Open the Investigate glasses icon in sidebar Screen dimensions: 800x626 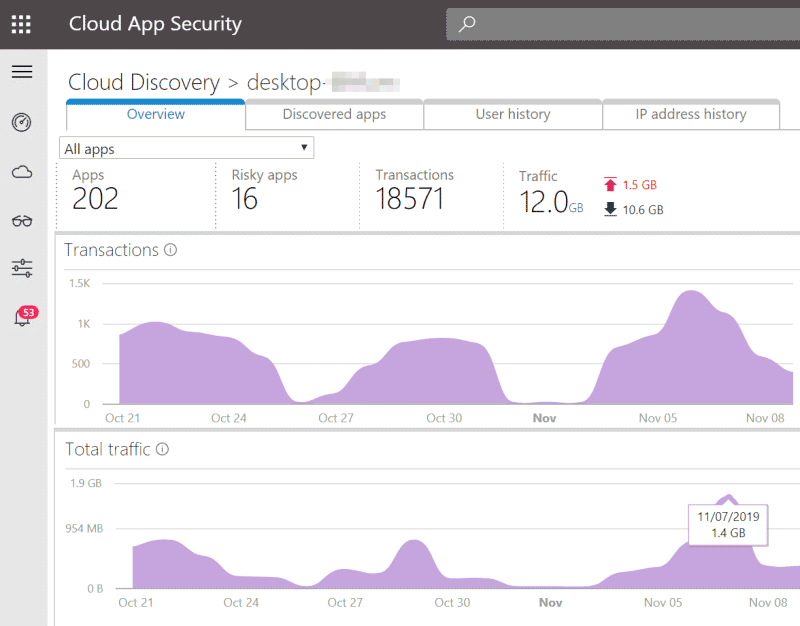tap(22, 221)
